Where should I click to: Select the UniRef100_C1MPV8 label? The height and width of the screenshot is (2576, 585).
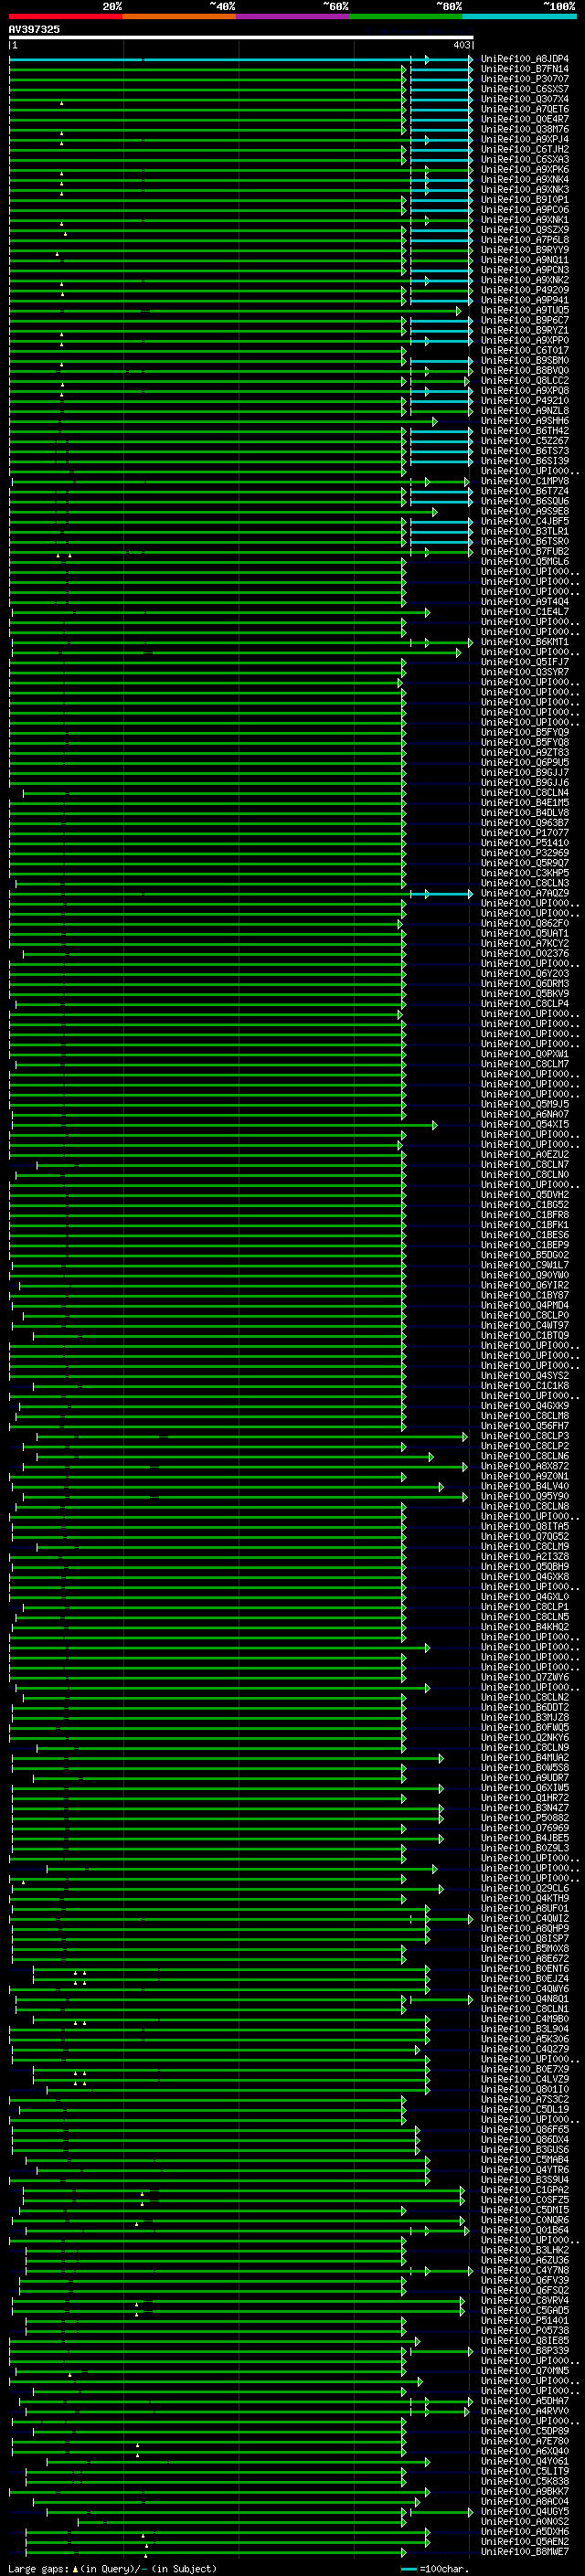click(525, 481)
